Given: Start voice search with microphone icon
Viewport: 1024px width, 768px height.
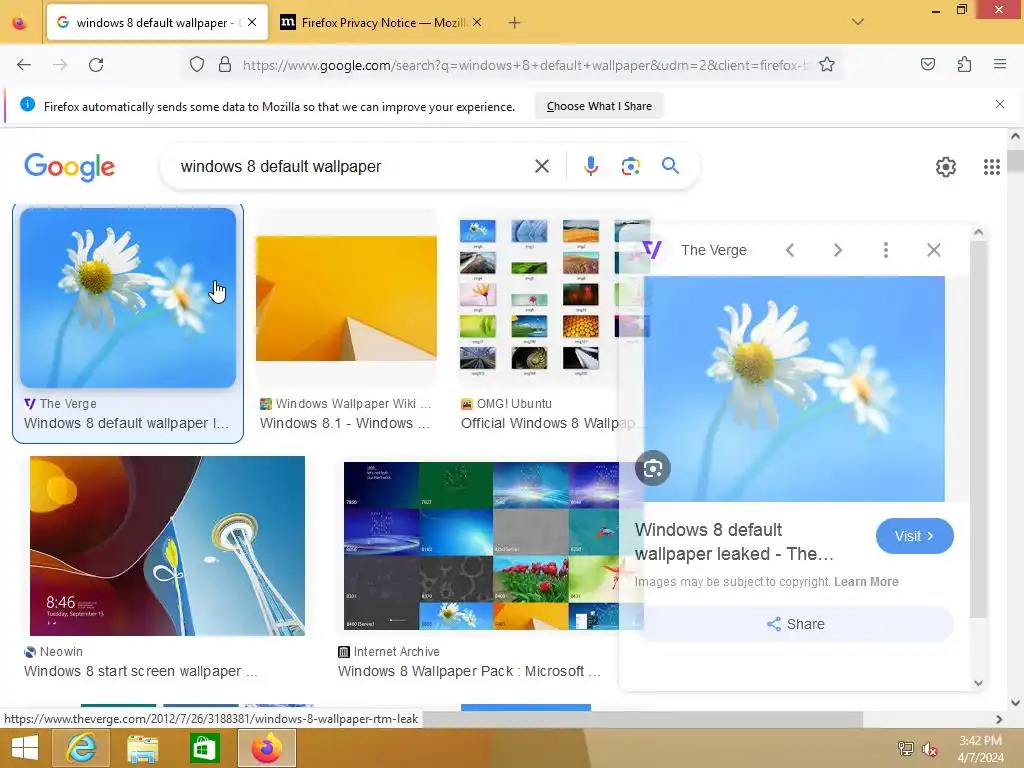Looking at the screenshot, I should pyautogui.click(x=590, y=167).
